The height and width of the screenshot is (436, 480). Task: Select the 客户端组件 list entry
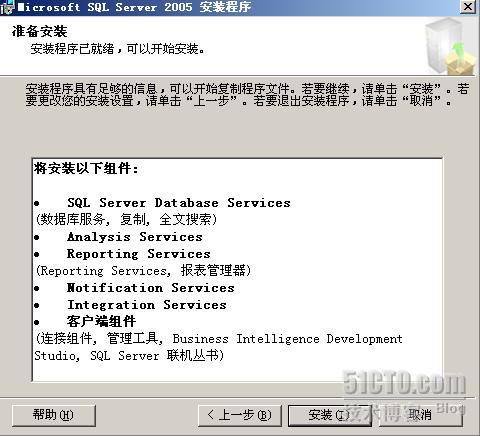coord(101,322)
